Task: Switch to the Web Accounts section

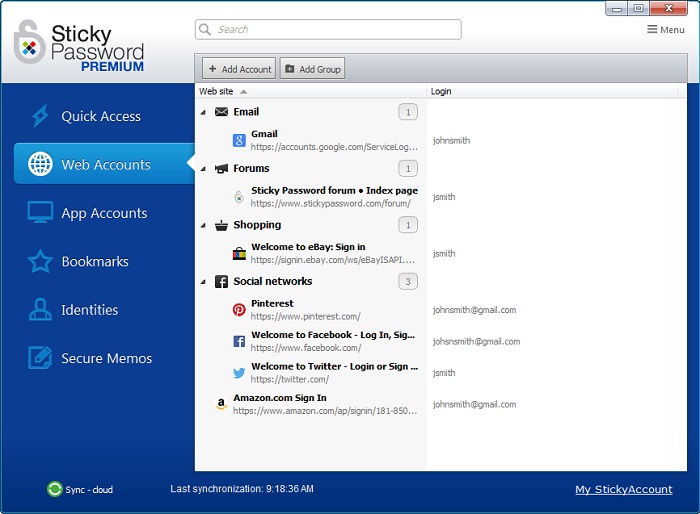Action: point(104,164)
